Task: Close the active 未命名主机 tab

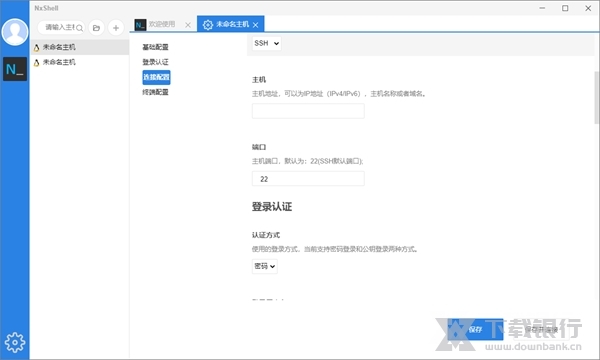Action: pos(256,25)
